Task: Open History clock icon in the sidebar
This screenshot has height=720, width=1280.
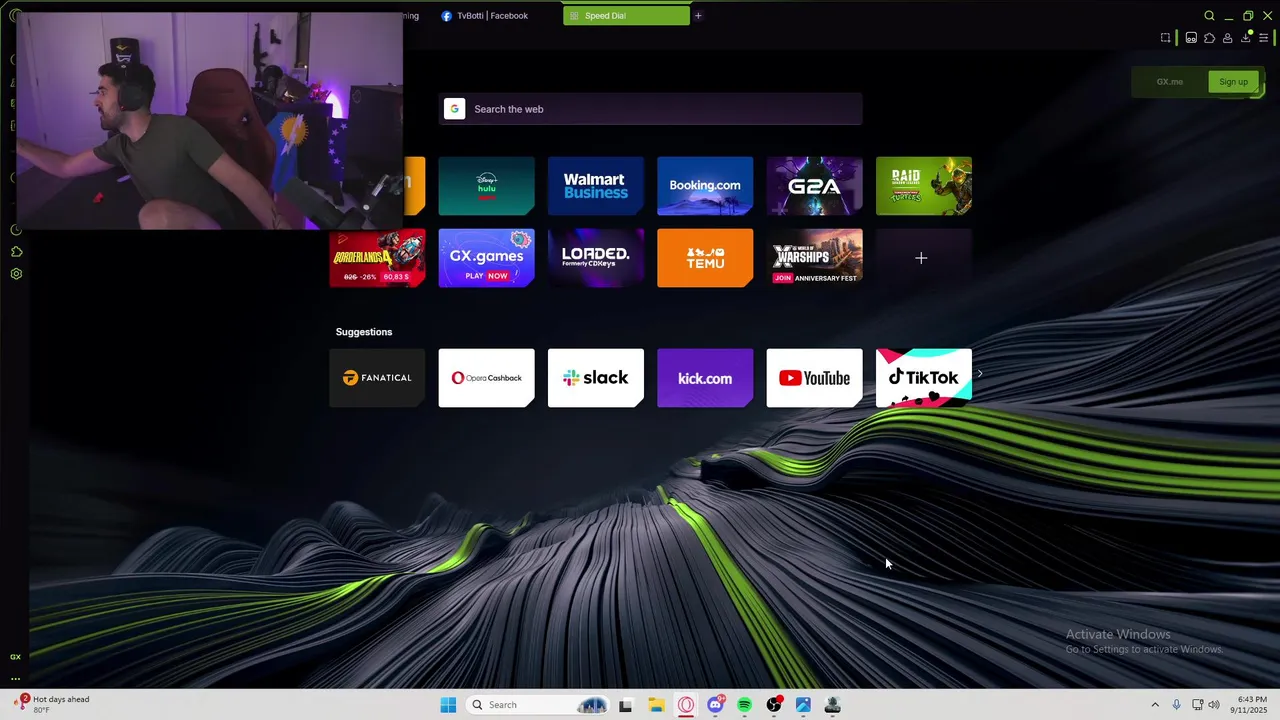Action: (x=16, y=230)
